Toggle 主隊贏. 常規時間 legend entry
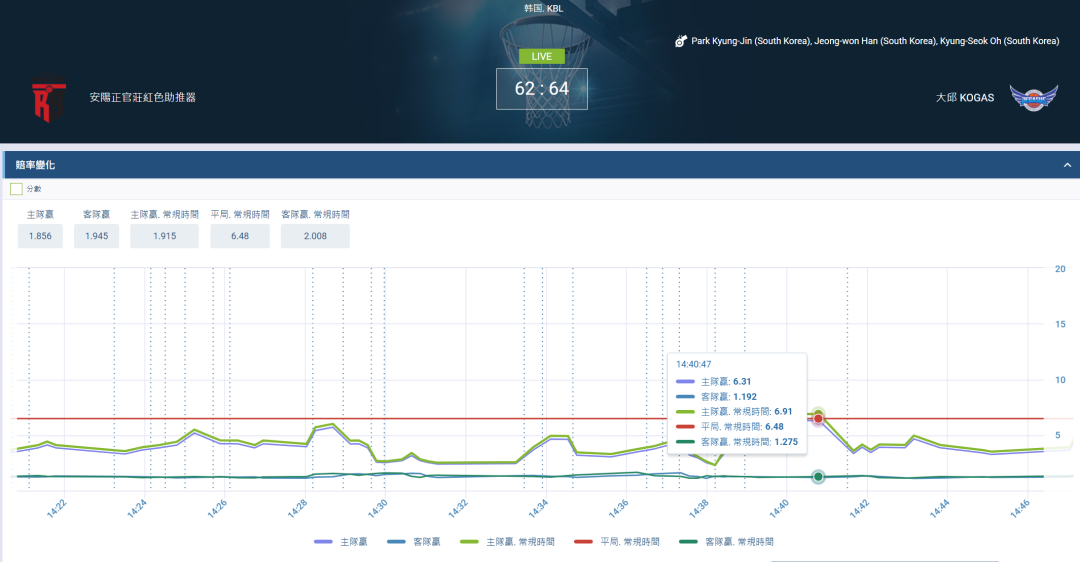Screen dimensions: 1080x562 507,542
